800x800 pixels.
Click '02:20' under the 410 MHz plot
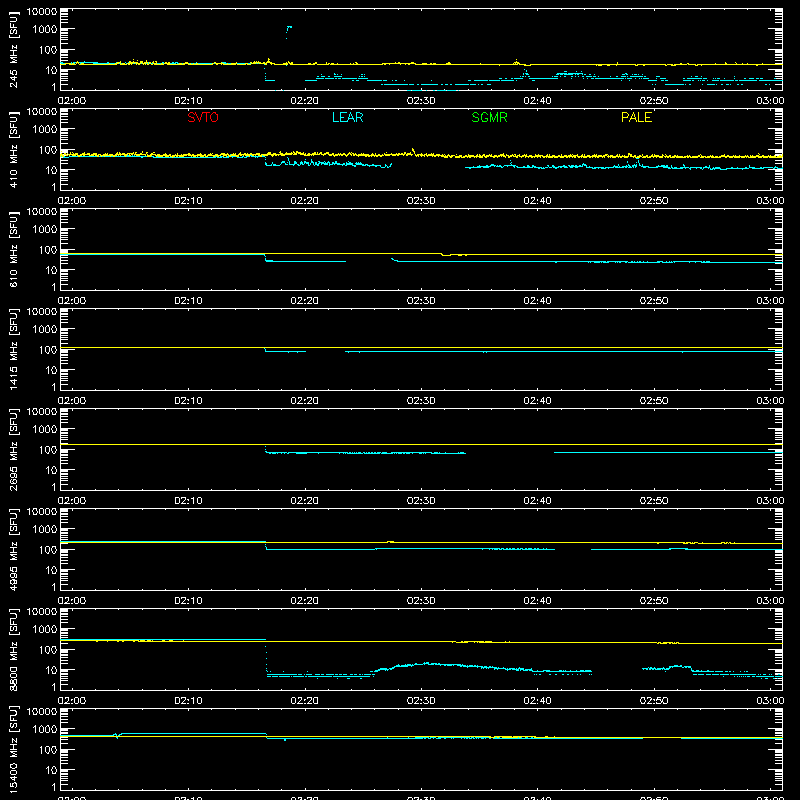click(305, 201)
